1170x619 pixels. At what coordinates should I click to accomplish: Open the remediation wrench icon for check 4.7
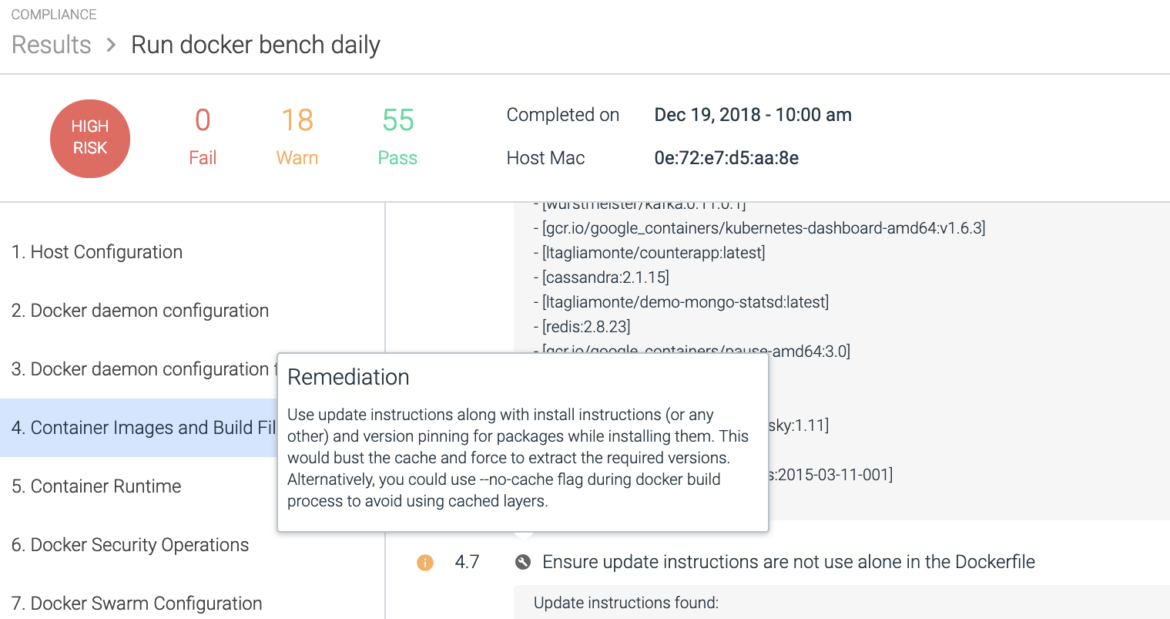523,562
